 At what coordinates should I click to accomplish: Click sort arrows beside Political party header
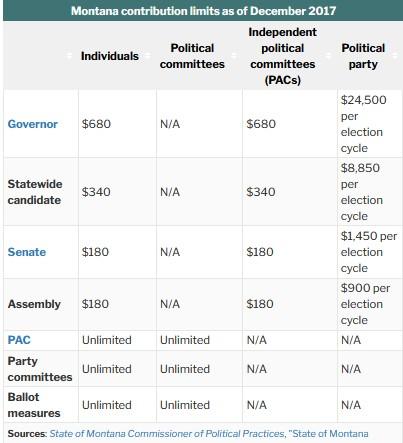[395, 56]
